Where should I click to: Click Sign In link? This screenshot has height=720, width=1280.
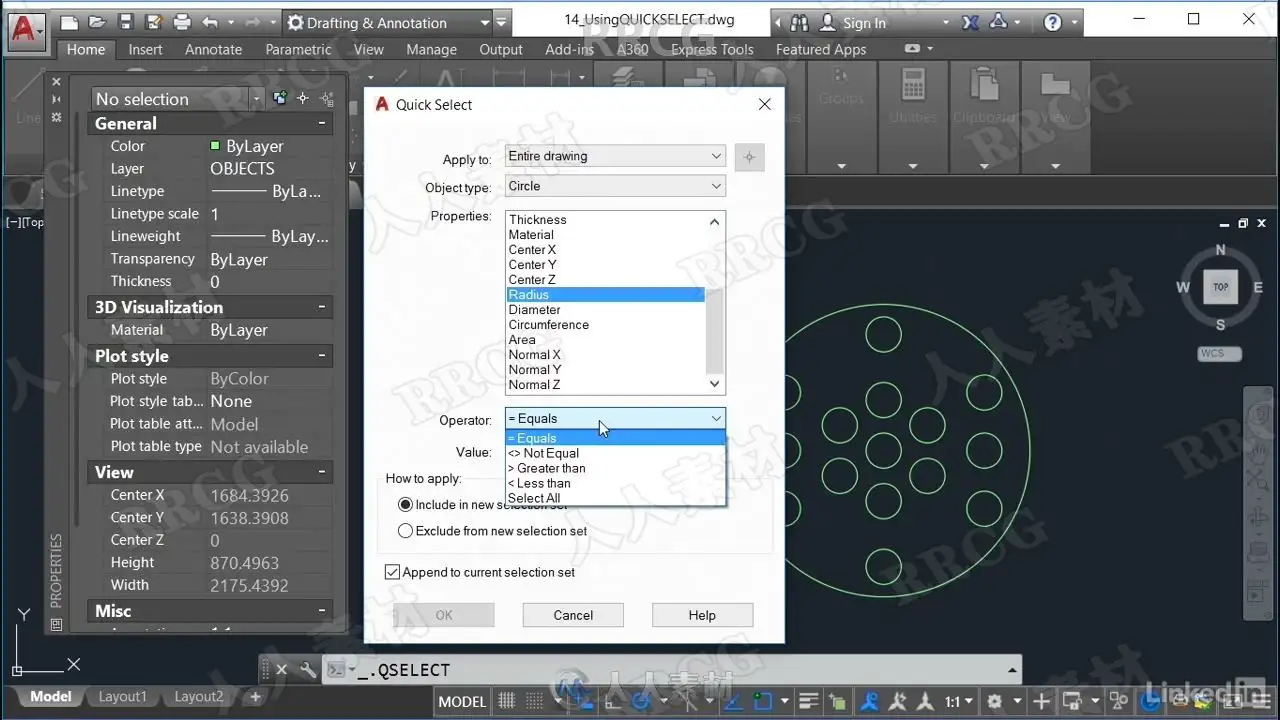864,22
